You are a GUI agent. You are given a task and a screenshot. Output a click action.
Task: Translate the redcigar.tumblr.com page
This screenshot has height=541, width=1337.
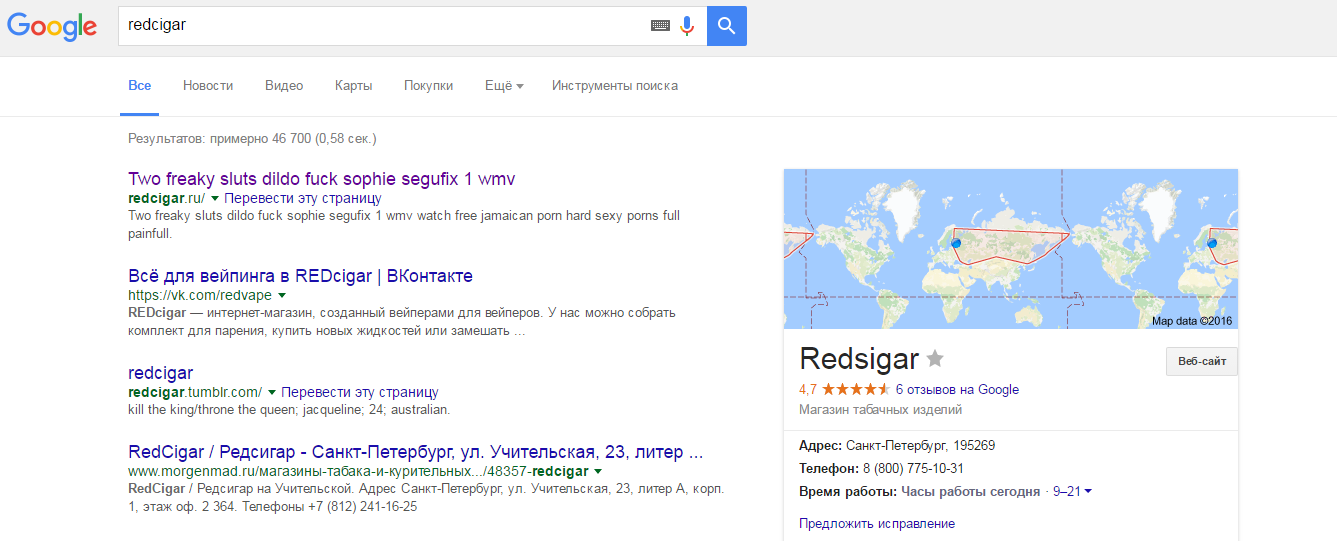click(x=360, y=393)
